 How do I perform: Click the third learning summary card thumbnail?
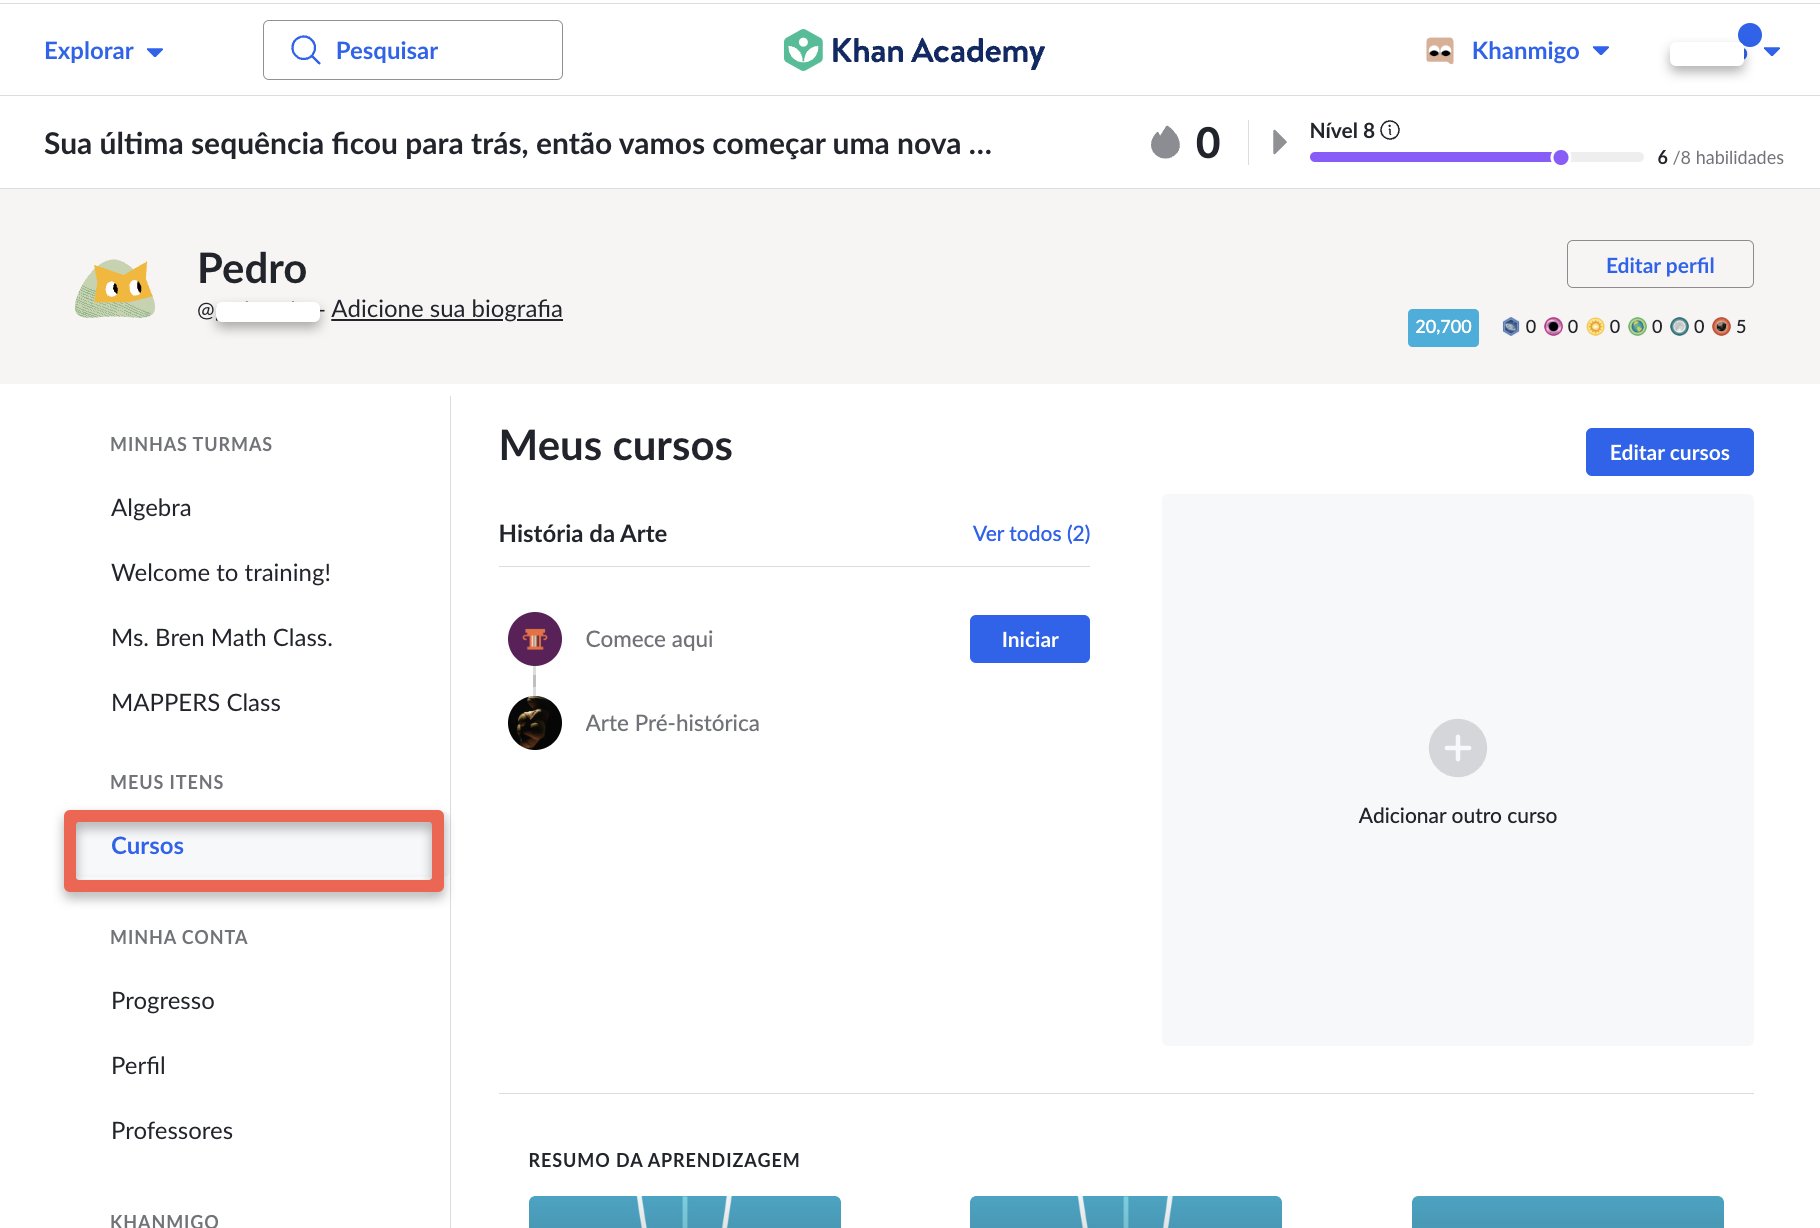(x=1568, y=1211)
